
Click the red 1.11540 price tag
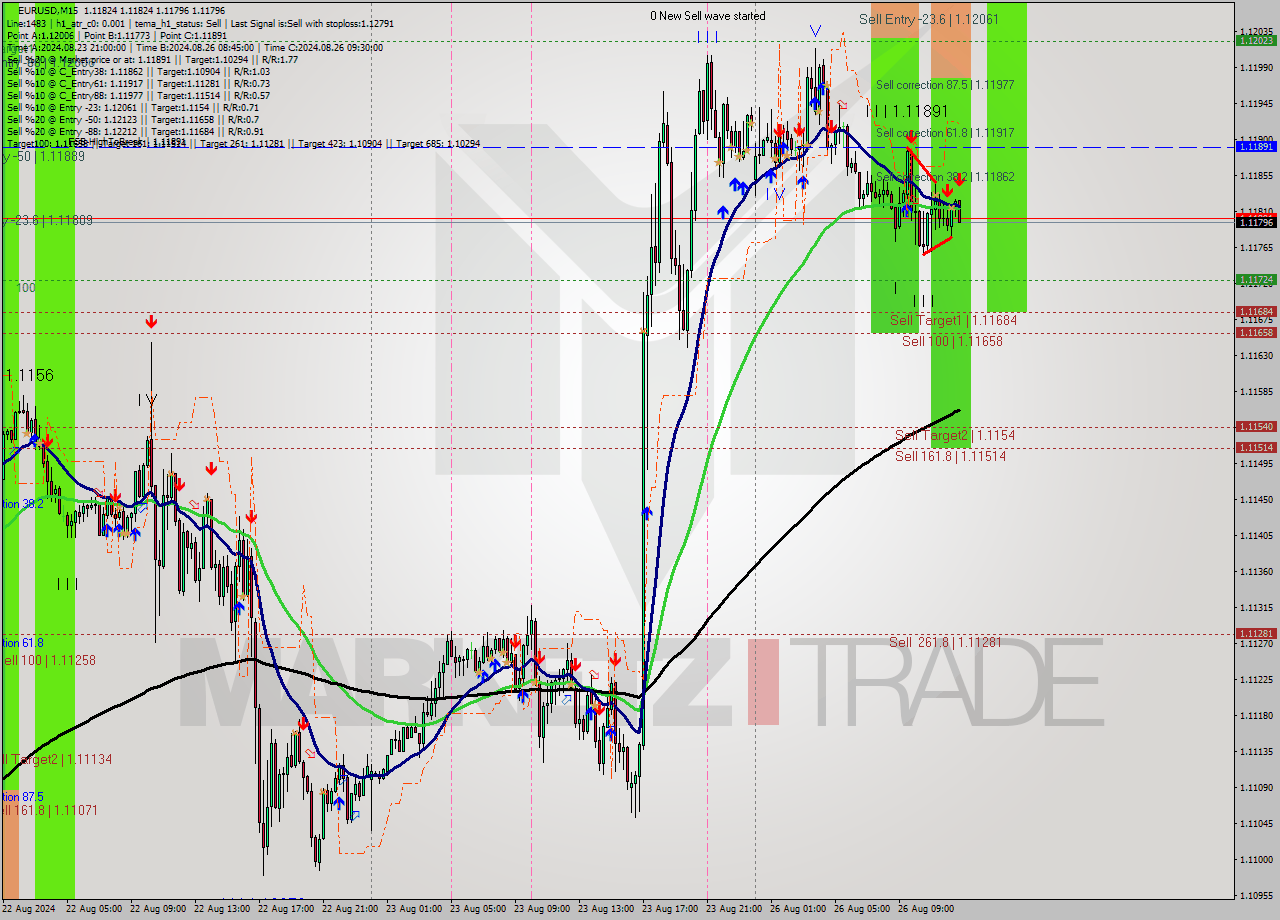(1256, 426)
